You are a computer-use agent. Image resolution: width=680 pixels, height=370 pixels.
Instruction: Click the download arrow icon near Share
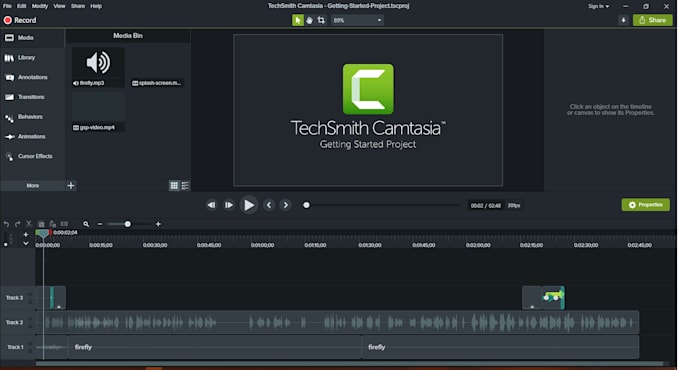[623, 20]
